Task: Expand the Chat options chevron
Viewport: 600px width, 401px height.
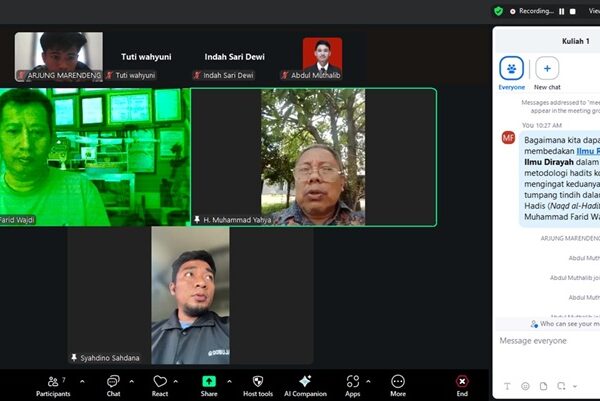Action: coord(132,381)
